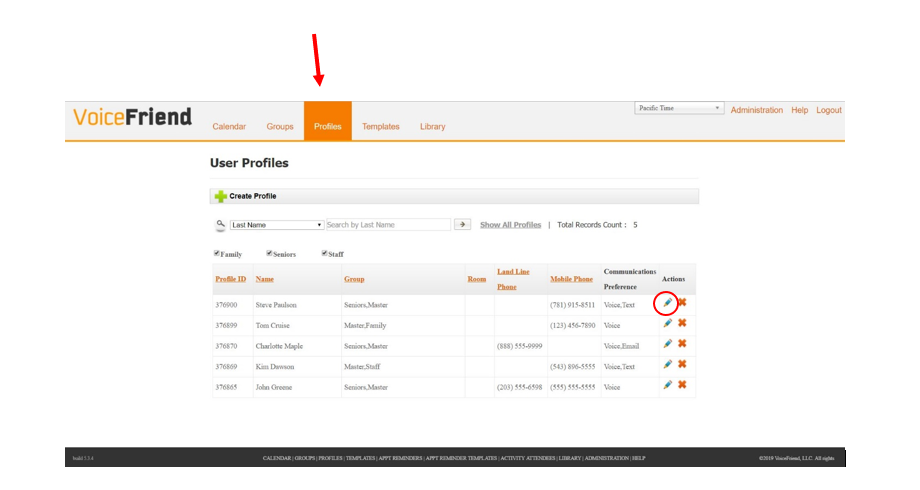Submit search with the arrow button
This screenshot has height=490, width=920.
(x=462, y=225)
